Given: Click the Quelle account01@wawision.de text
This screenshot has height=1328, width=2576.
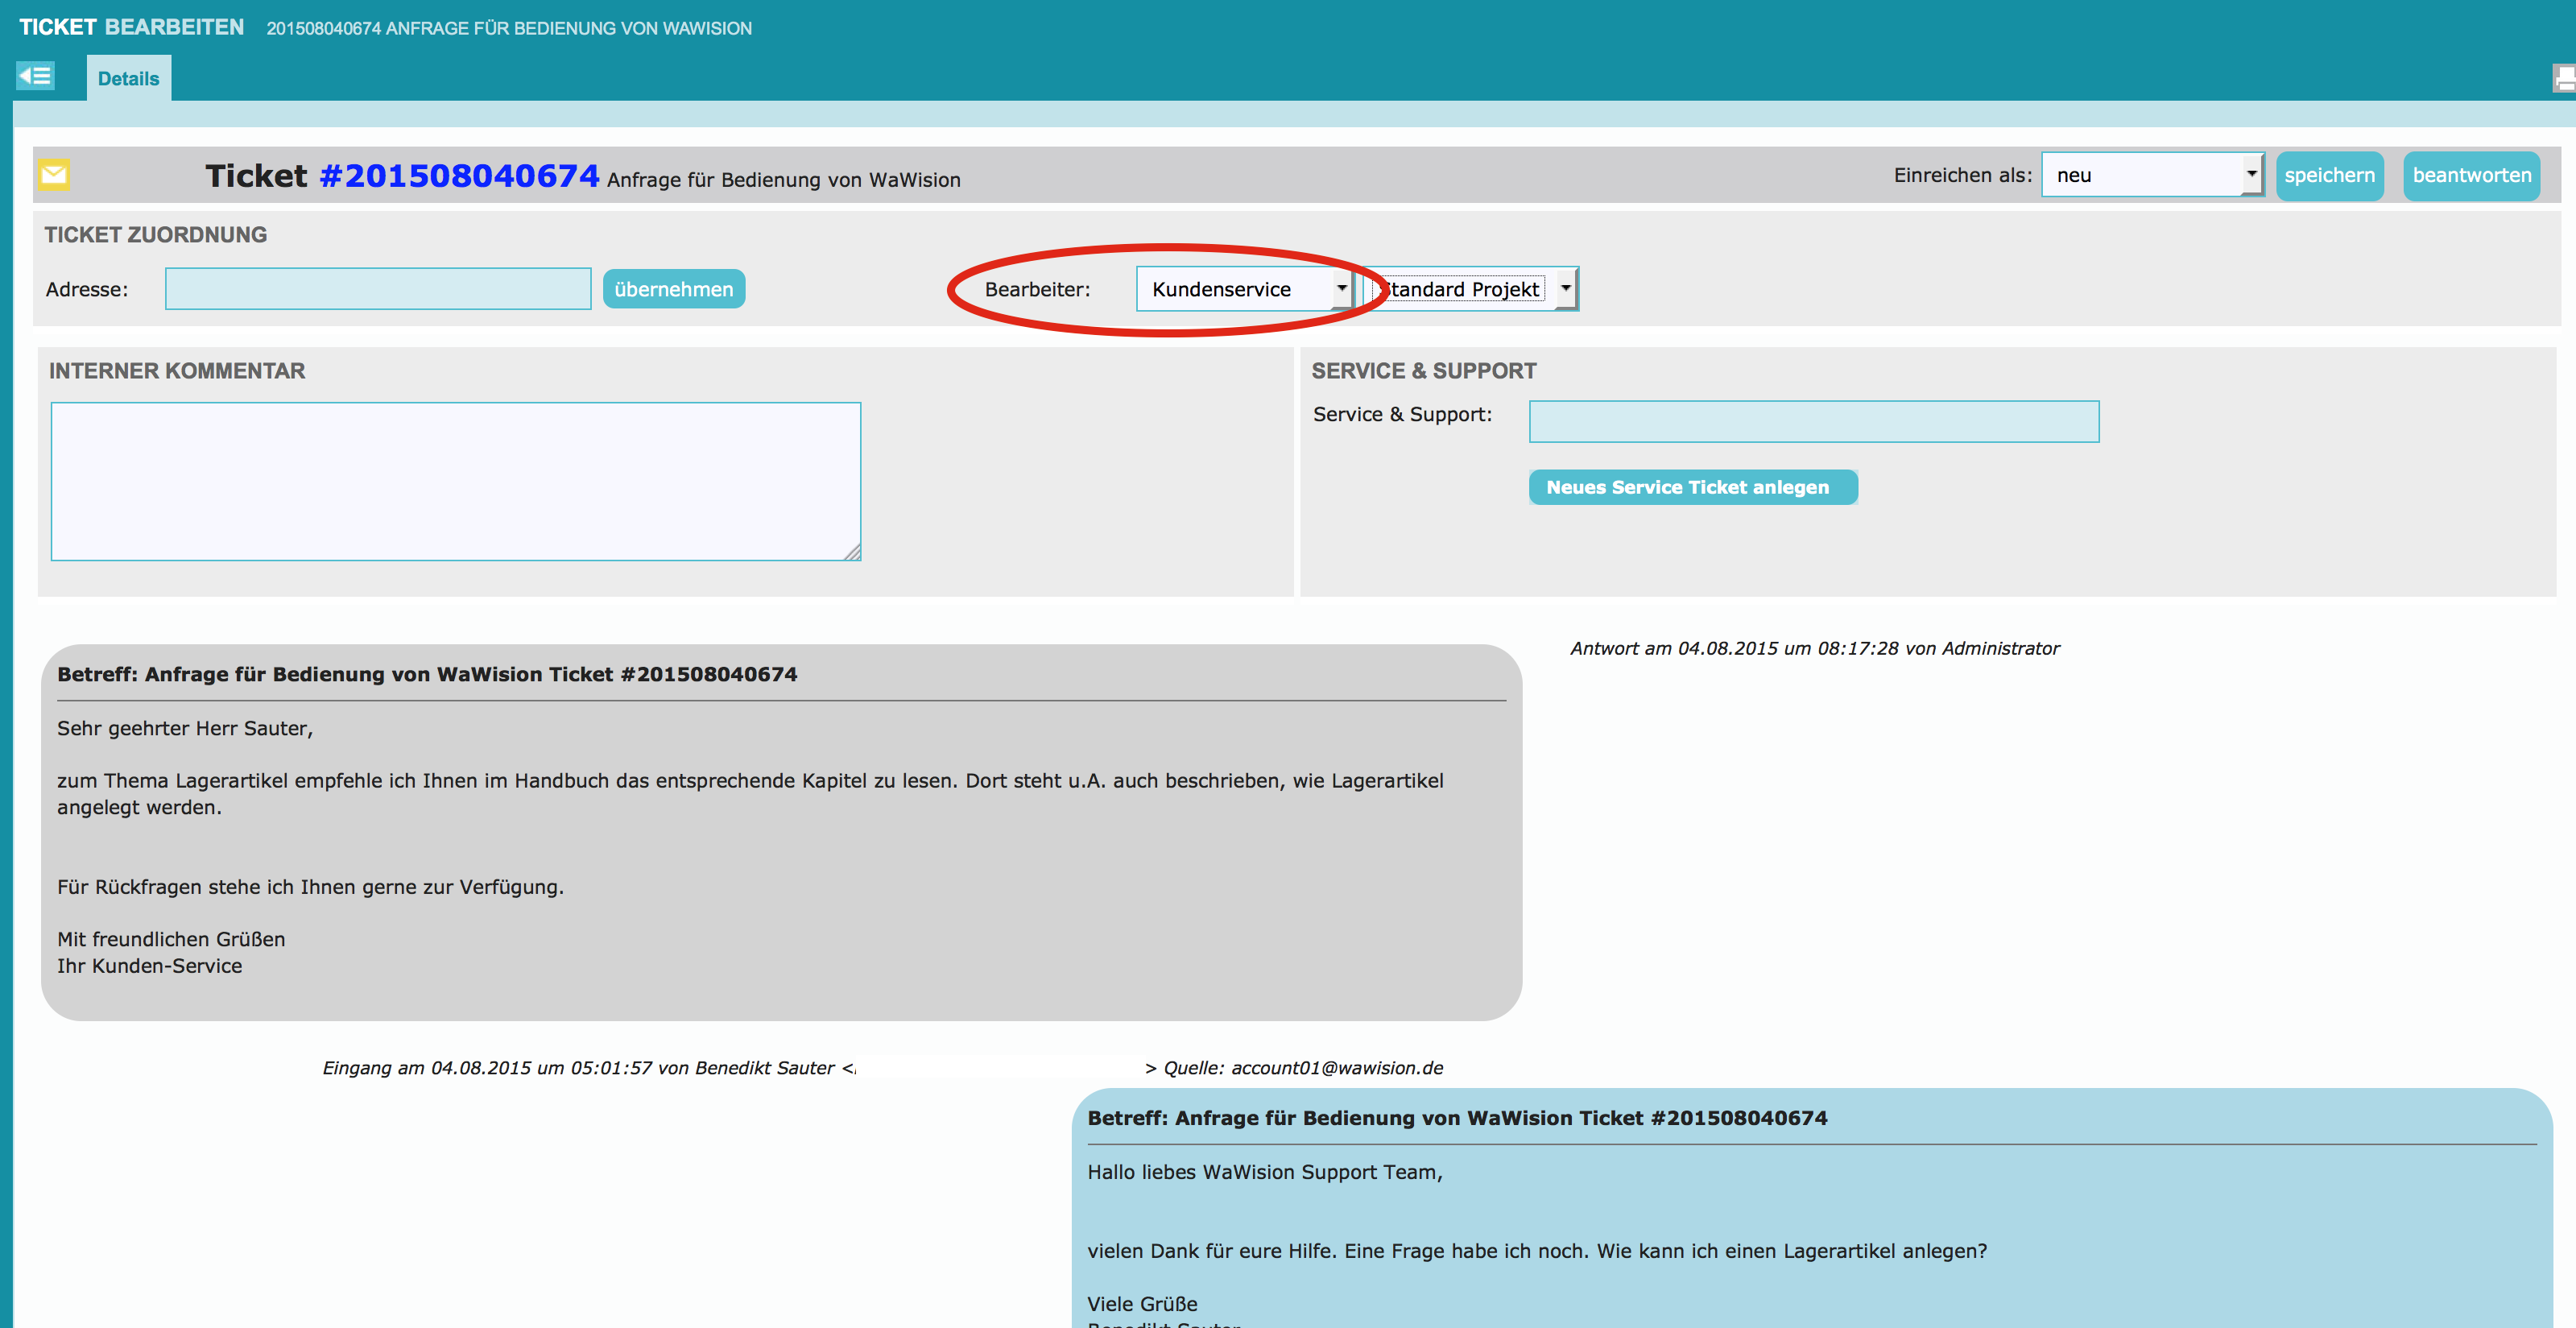Looking at the screenshot, I should (1303, 1068).
